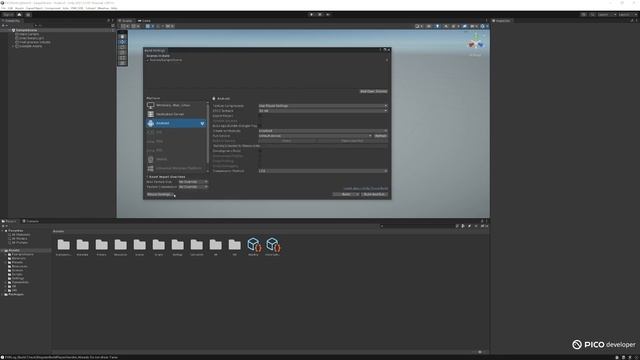
Task: Select the Inspector tab
Action: click(x=502, y=20)
